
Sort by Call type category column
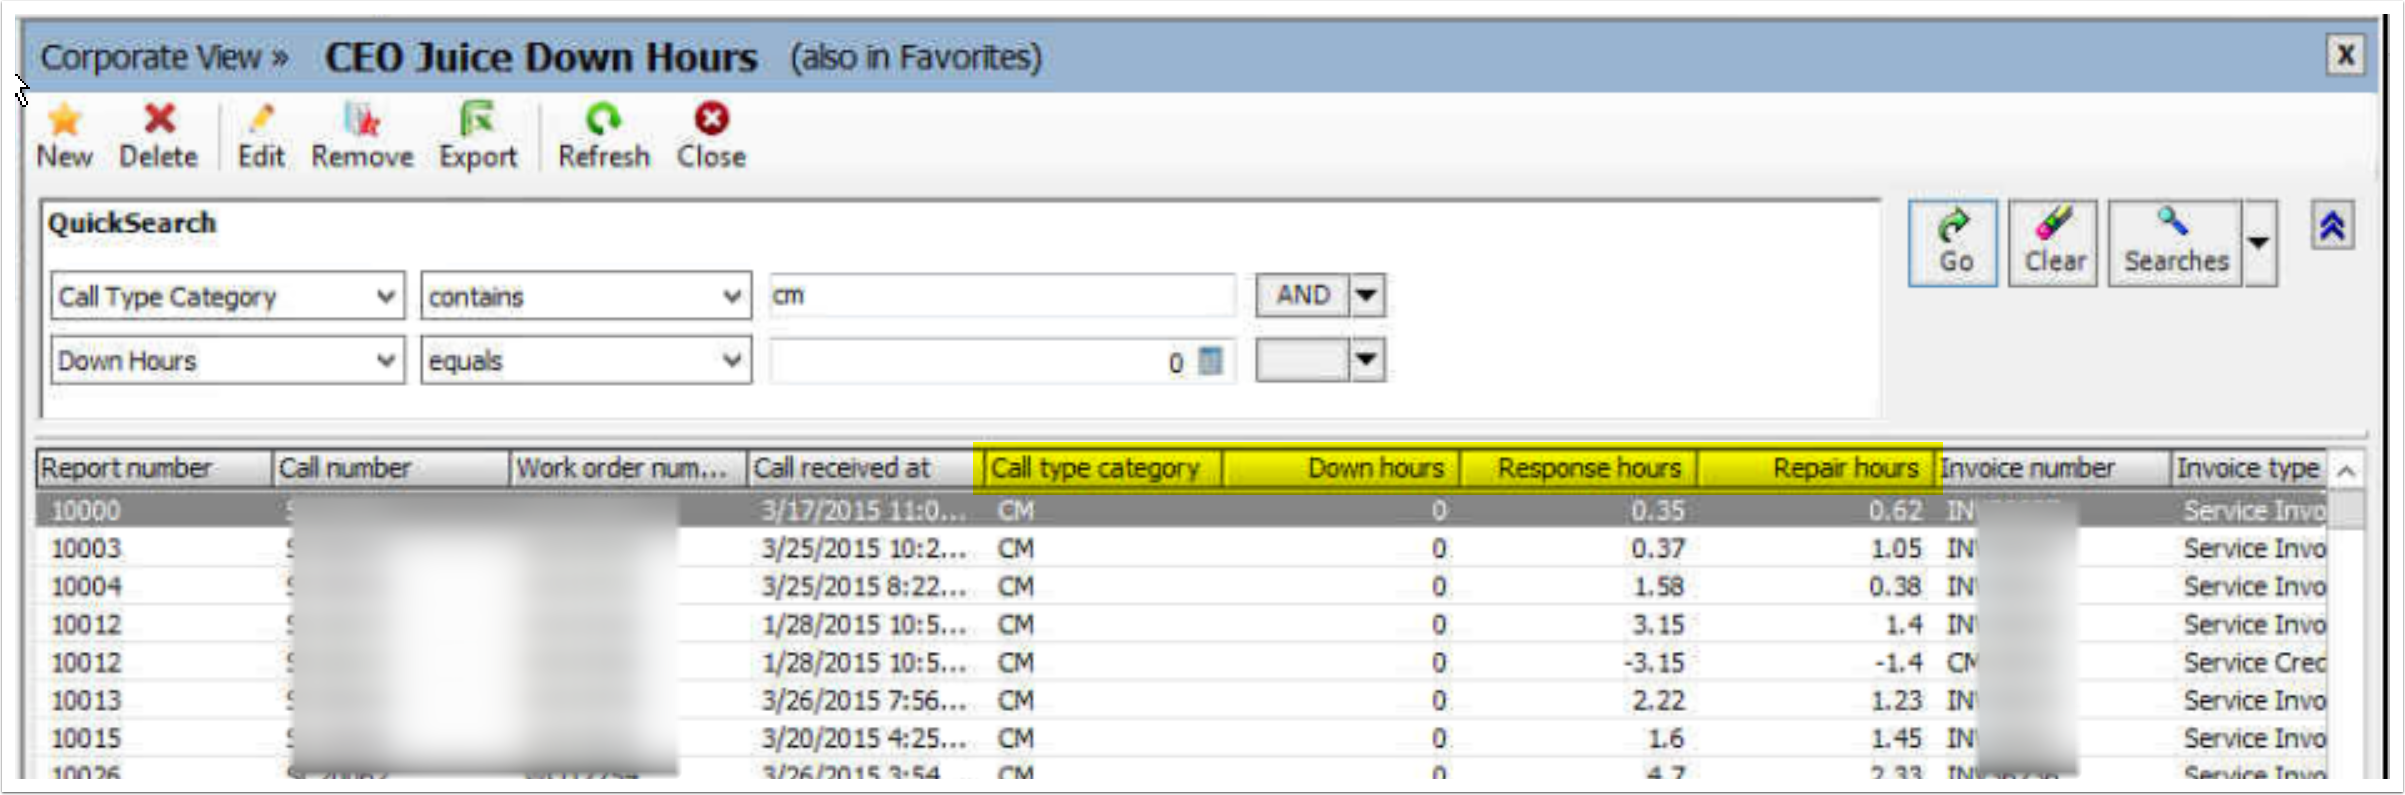[1102, 468]
